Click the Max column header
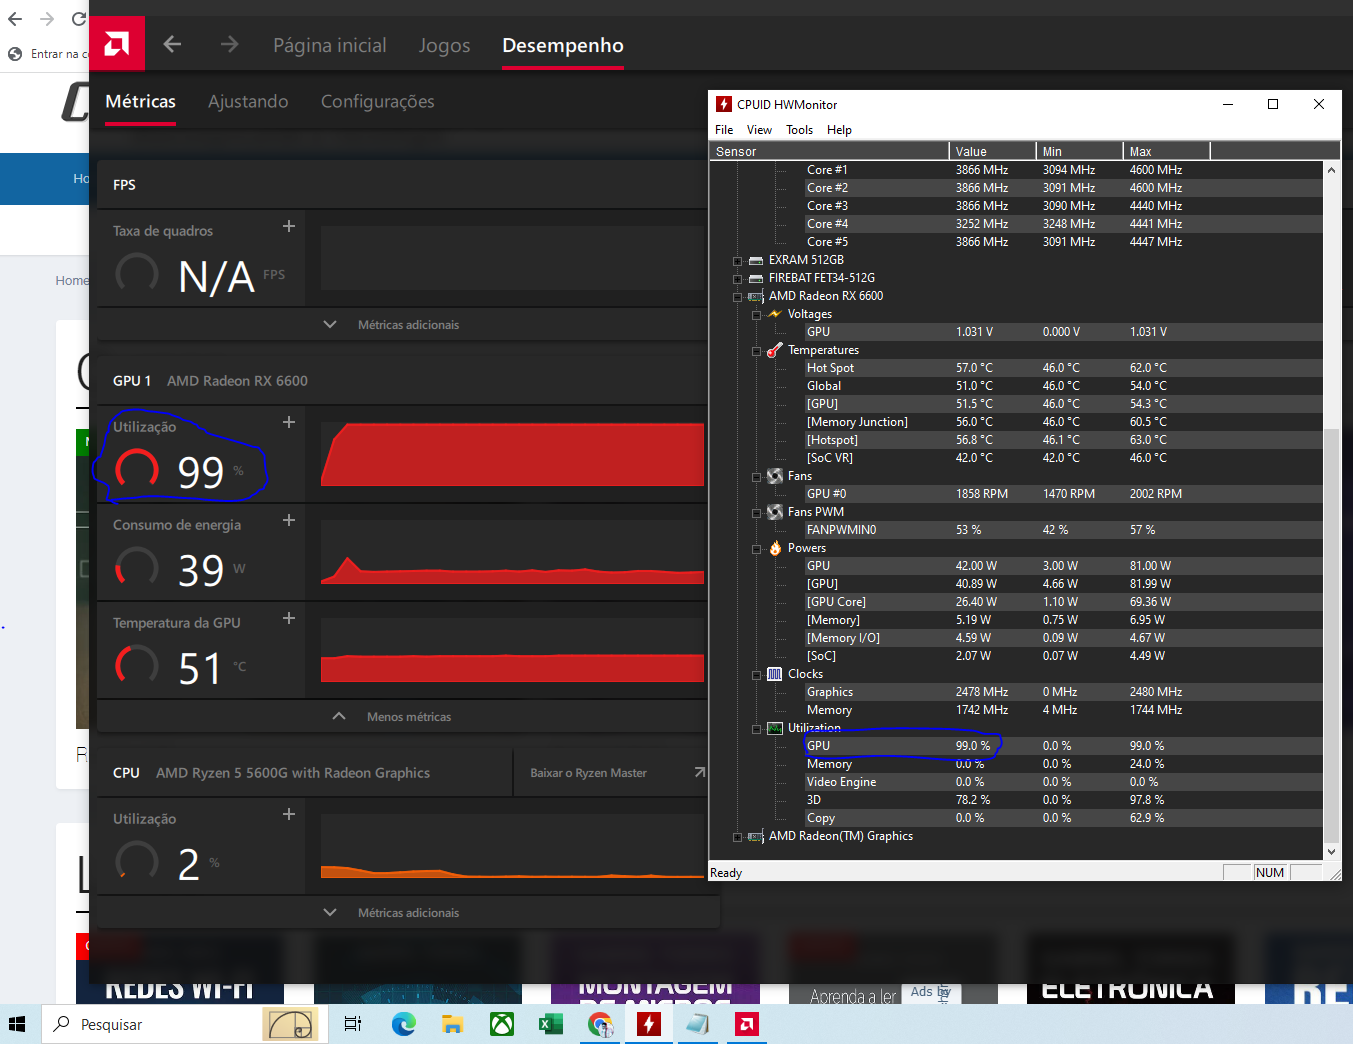Screen dimensions: 1353x1044 tap(1166, 151)
